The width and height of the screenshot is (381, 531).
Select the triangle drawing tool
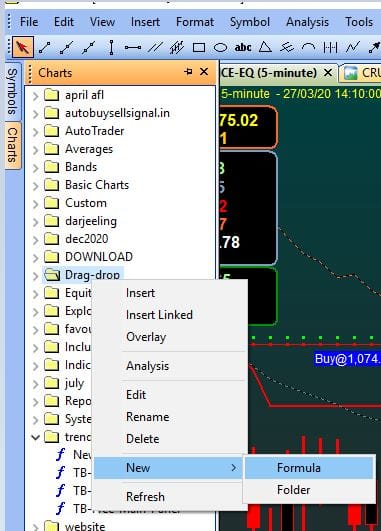(x=265, y=47)
